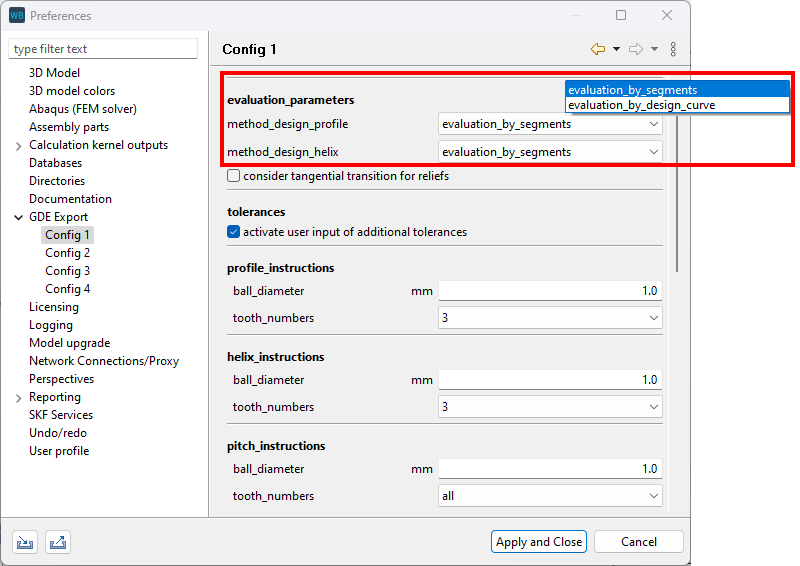This screenshot has height=566, width=800.
Task: Select Config 3 in the tree
Action: tap(67, 271)
